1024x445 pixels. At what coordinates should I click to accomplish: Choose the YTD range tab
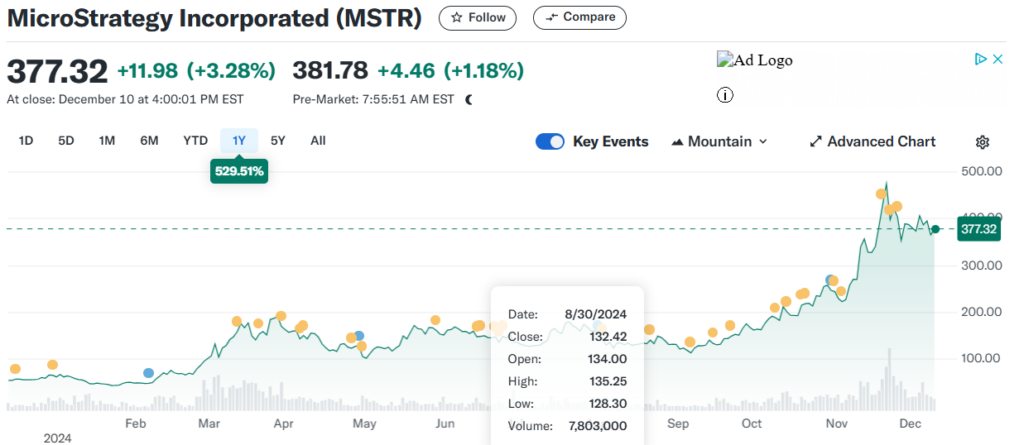(195, 140)
